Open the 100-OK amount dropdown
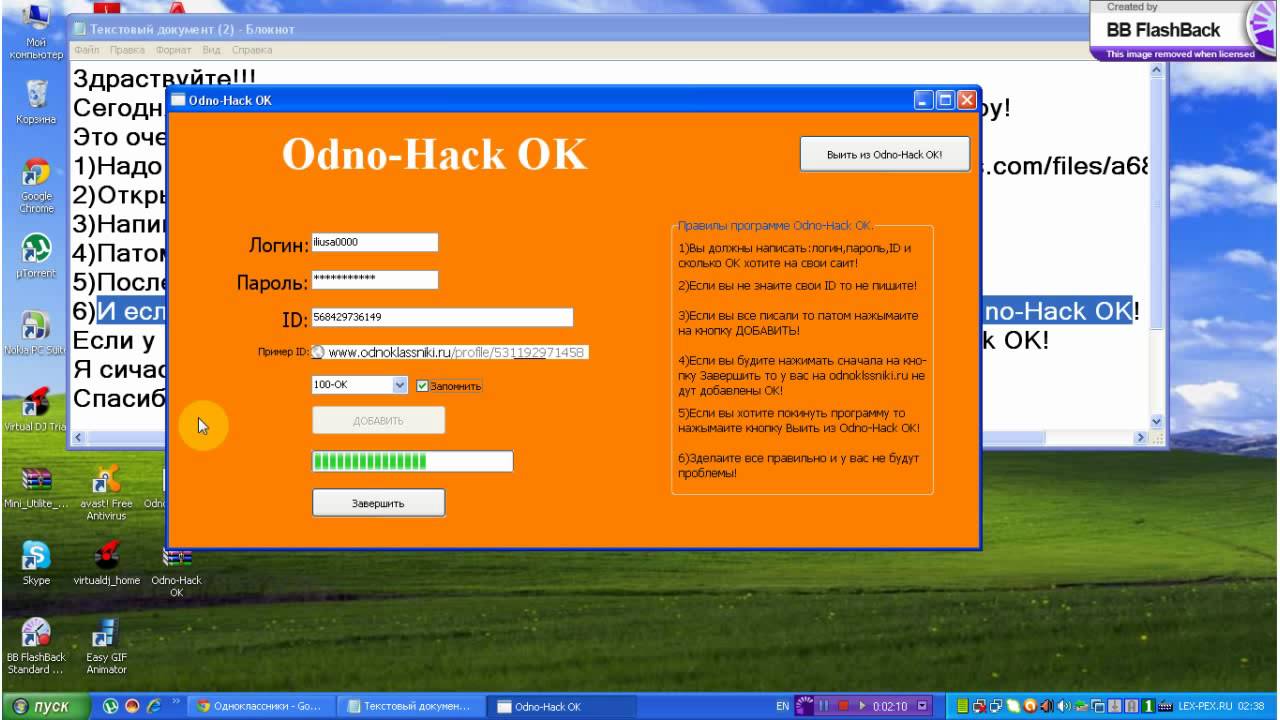This screenshot has height=720, width=1280. pyautogui.click(x=400, y=385)
